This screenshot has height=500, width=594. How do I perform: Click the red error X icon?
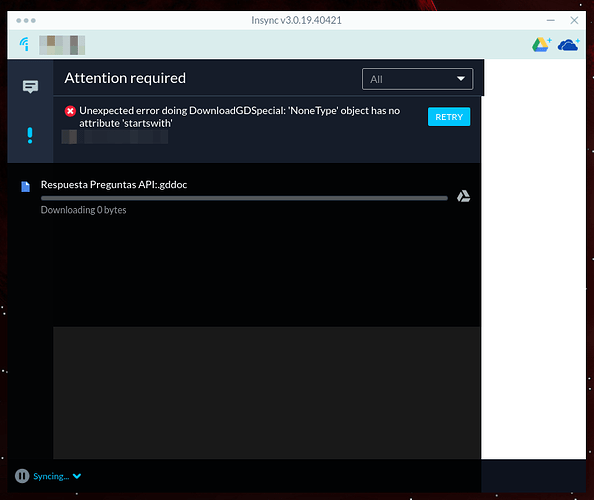pyautogui.click(x=70, y=111)
